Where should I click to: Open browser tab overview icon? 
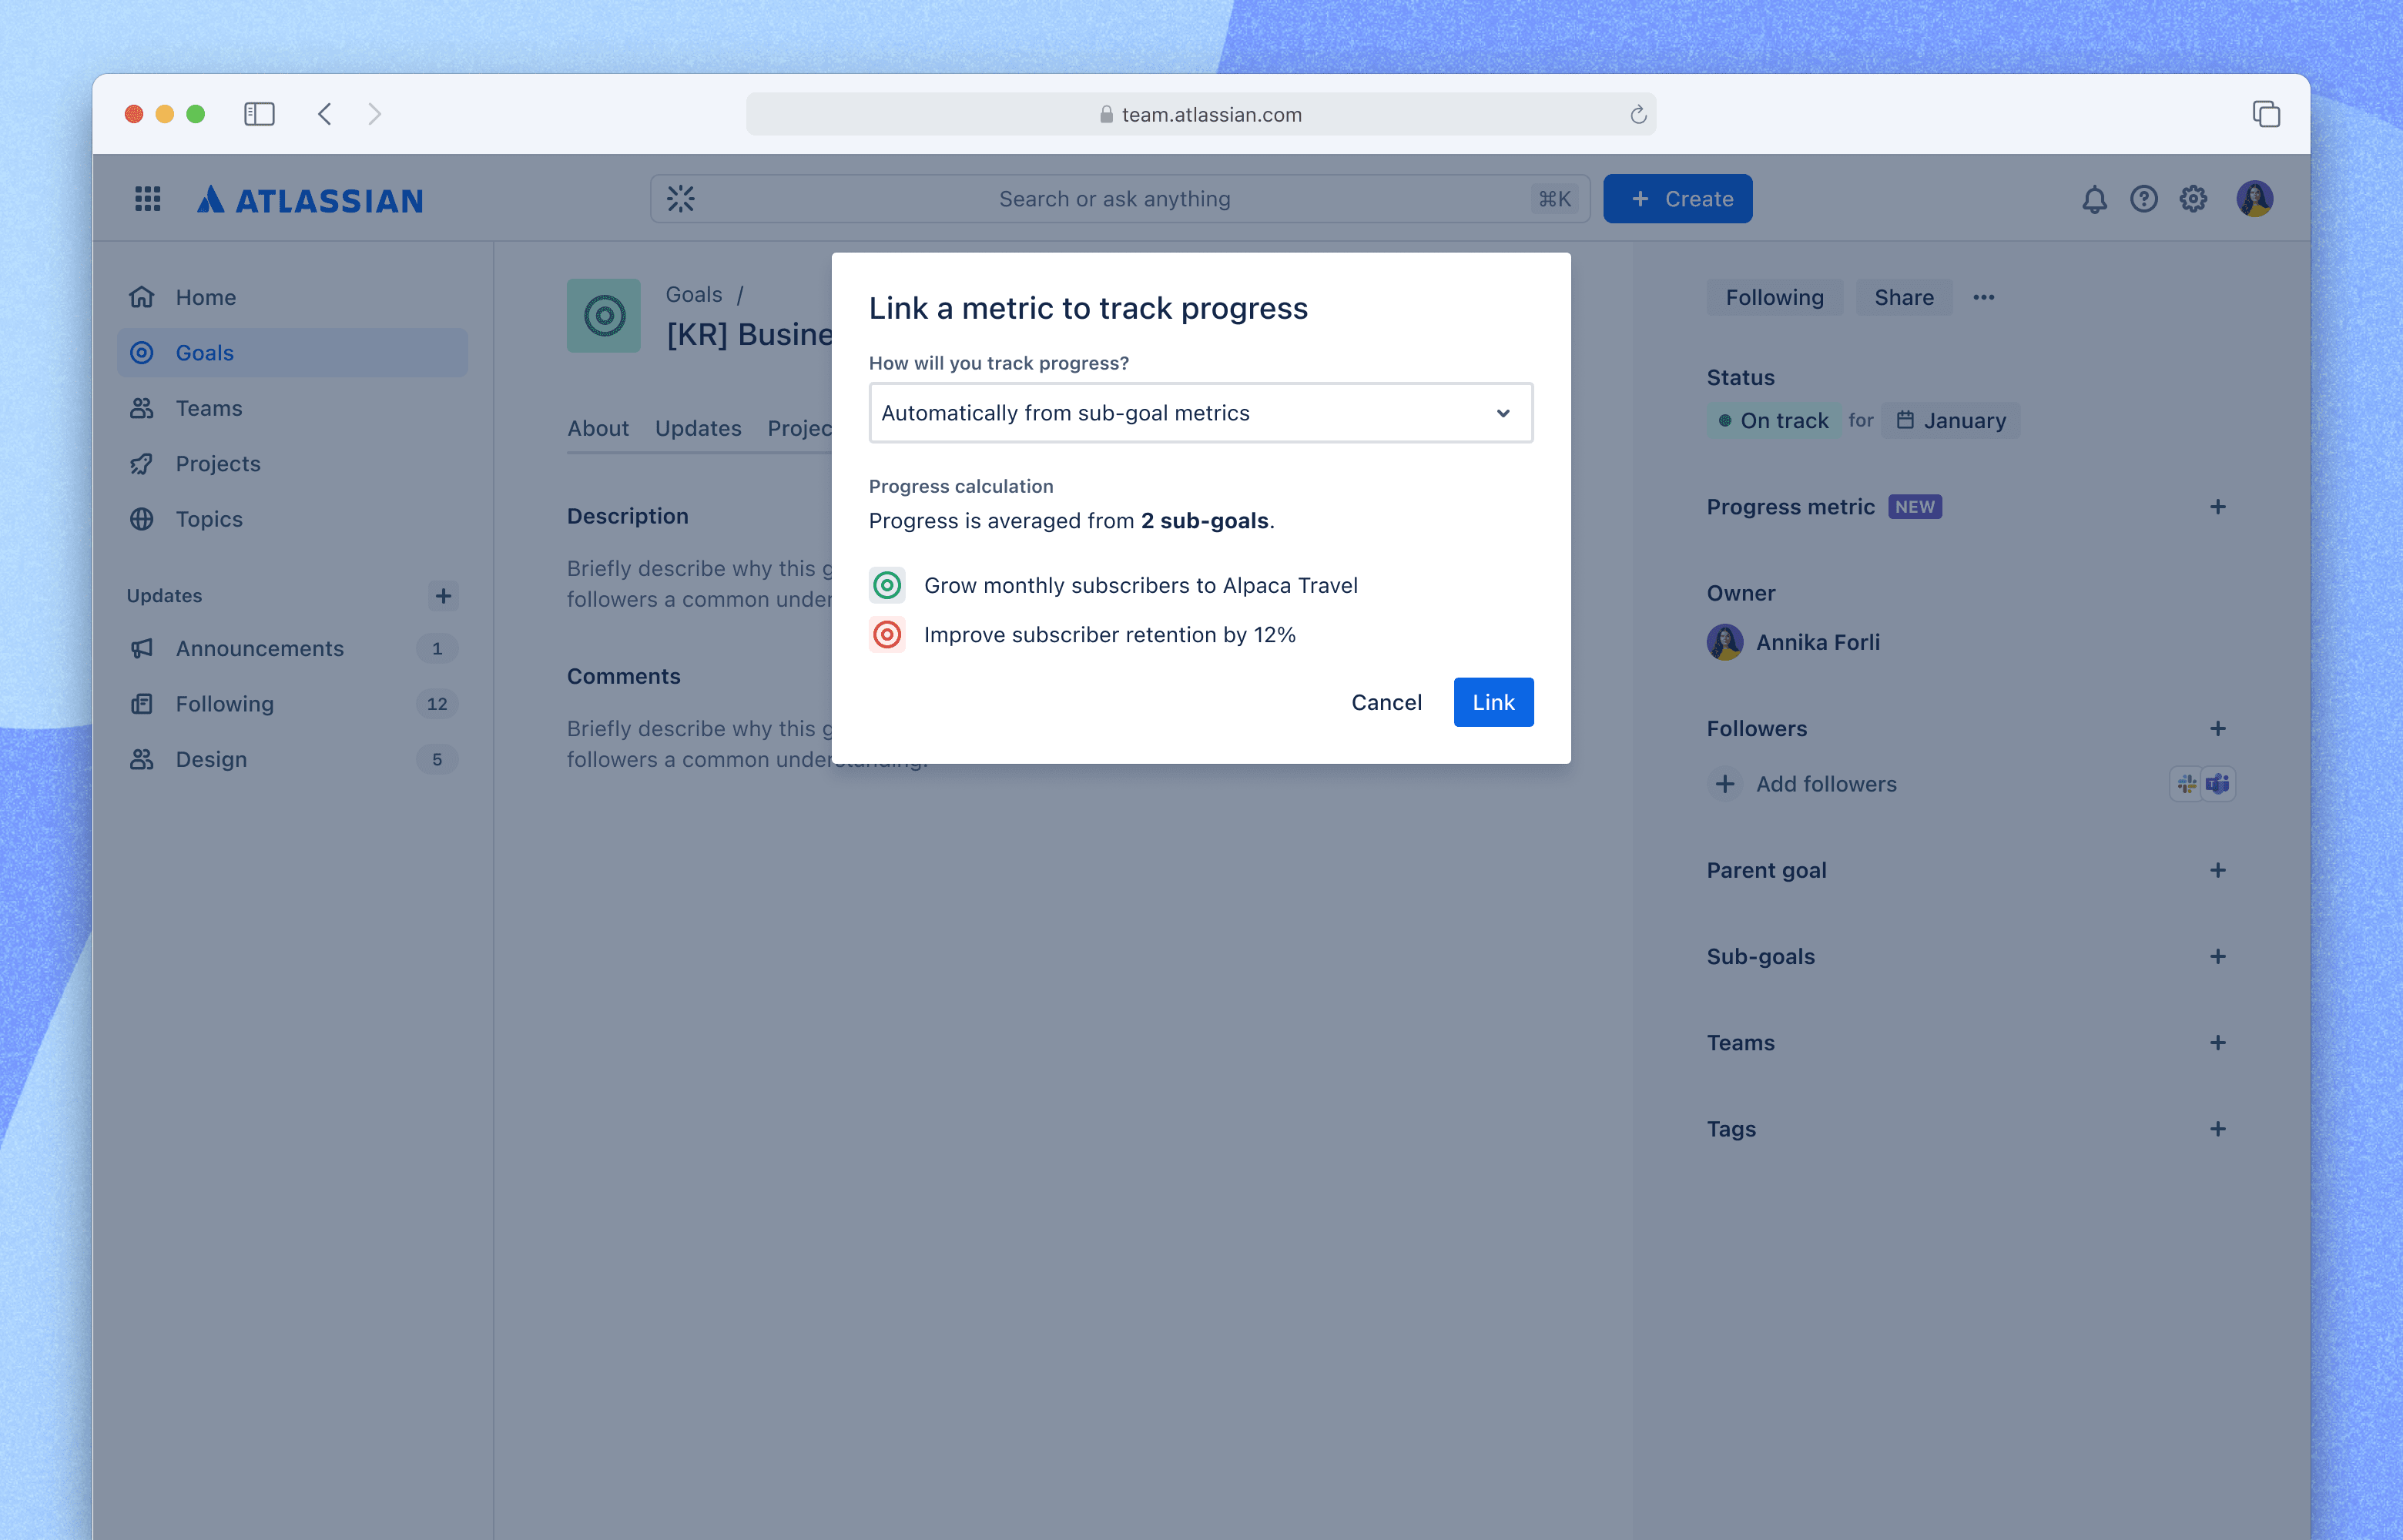pyautogui.click(x=2265, y=115)
